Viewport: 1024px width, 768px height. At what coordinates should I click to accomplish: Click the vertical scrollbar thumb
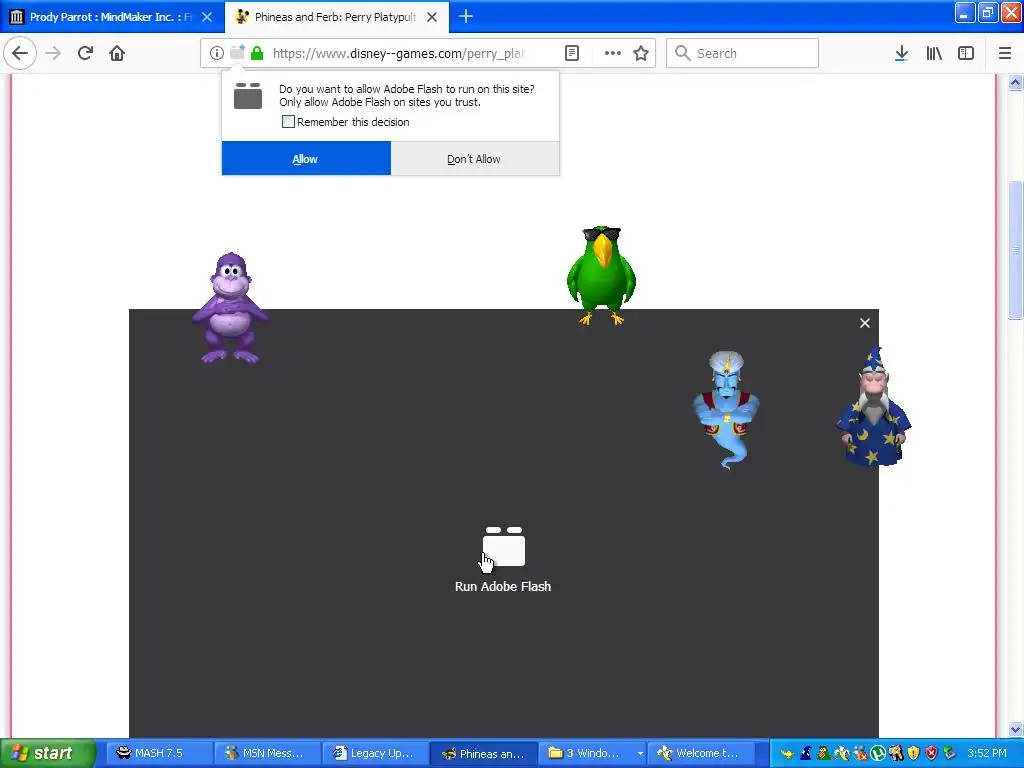click(x=1016, y=249)
